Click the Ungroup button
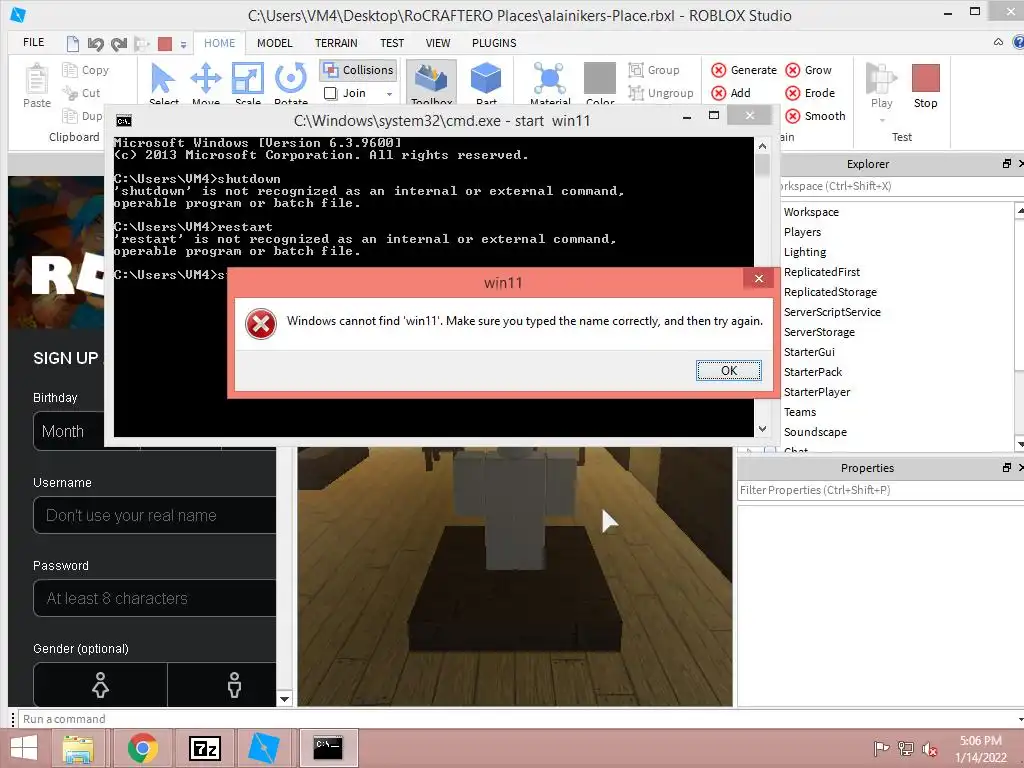This screenshot has width=1024, height=768. click(x=661, y=93)
